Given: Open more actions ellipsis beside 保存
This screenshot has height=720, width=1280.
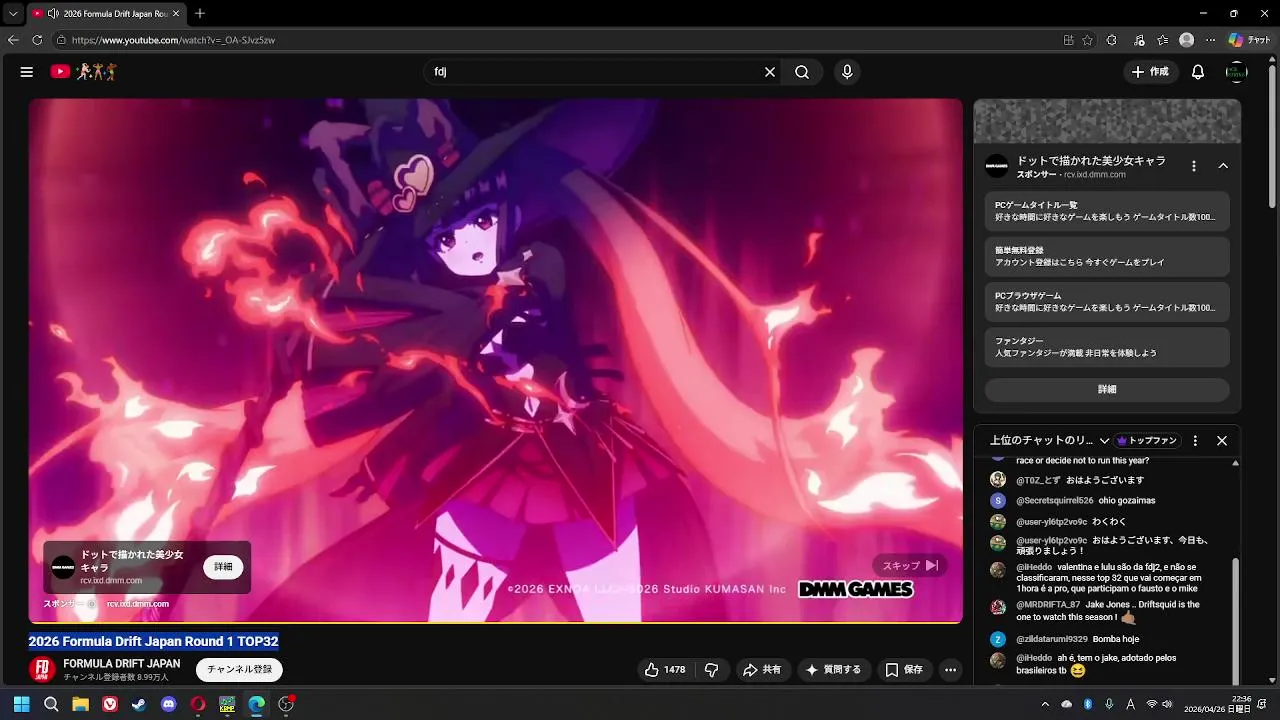Looking at the screenshot, I should pyautogui.click(x=951, y=670).
